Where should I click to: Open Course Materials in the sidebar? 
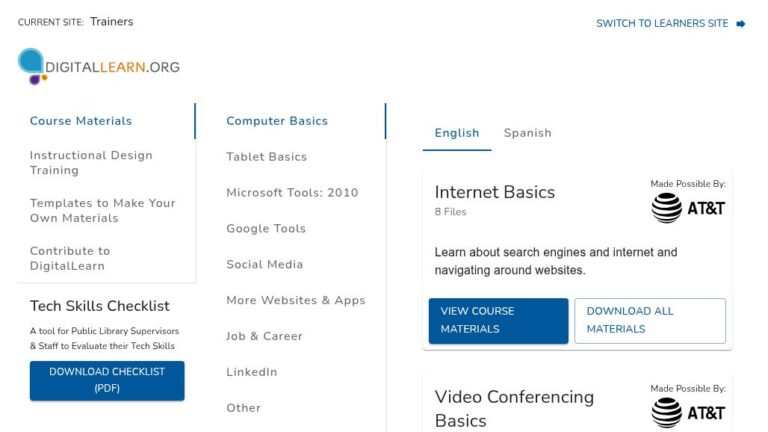click(x=81, y=121)
